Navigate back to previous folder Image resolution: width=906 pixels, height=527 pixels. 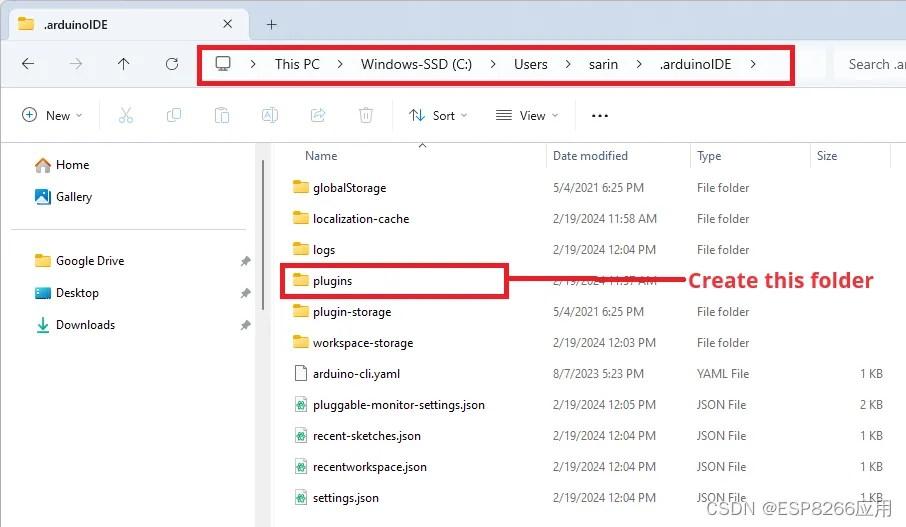click(x=28, y=64)
